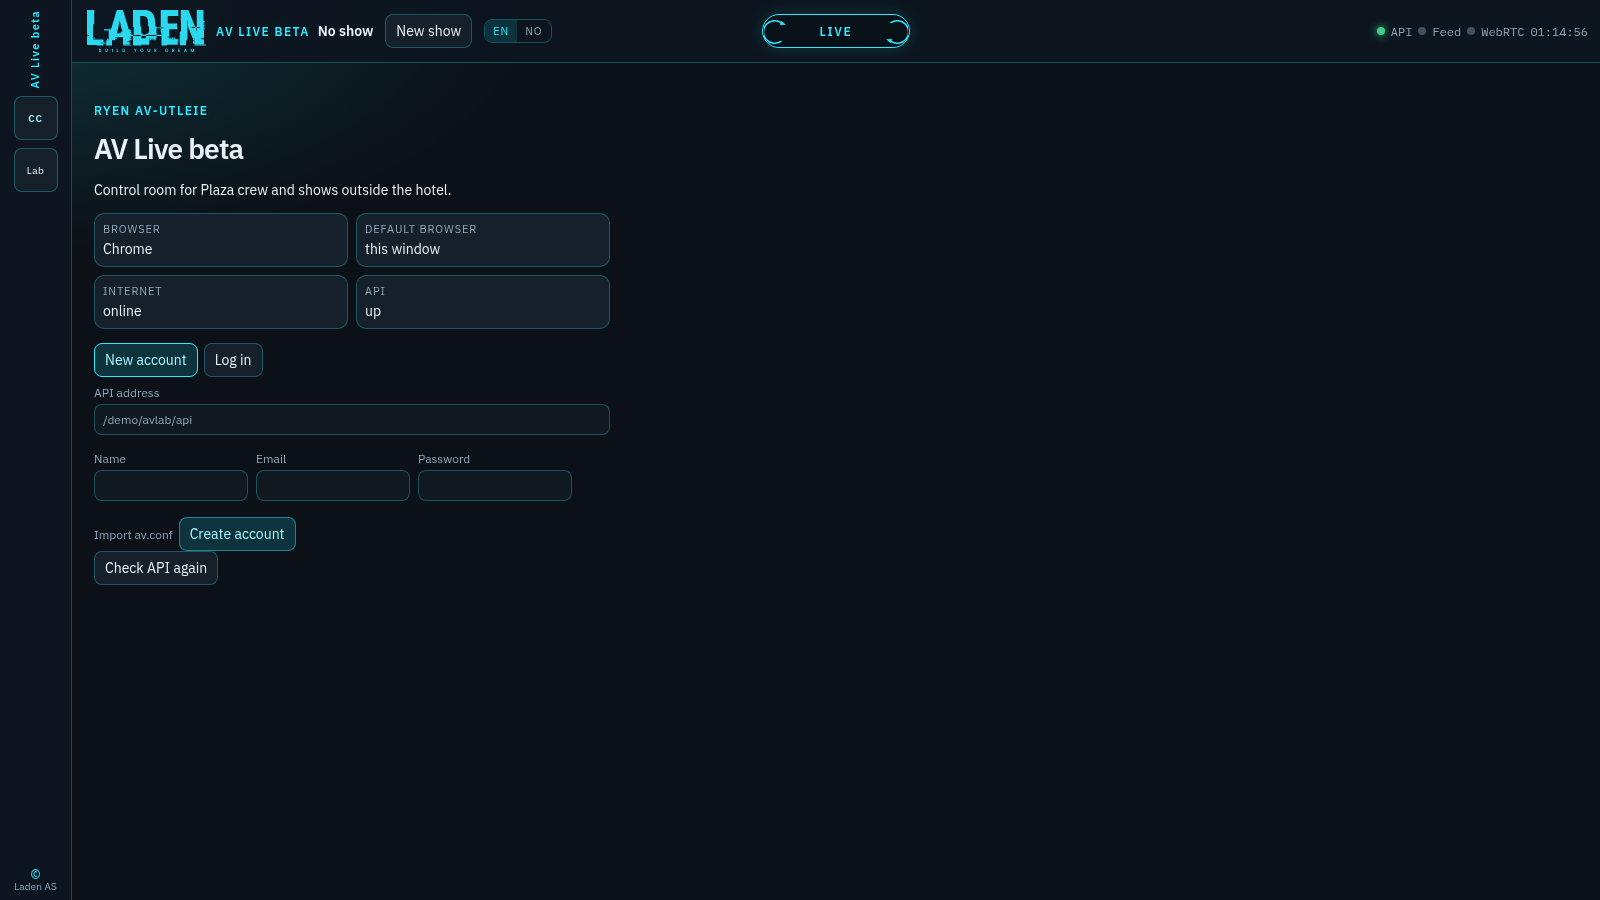1600x900 pixels.
Task: Click the Browser Chrome status card
Action: pyautogui.click(x=221, y=240)
